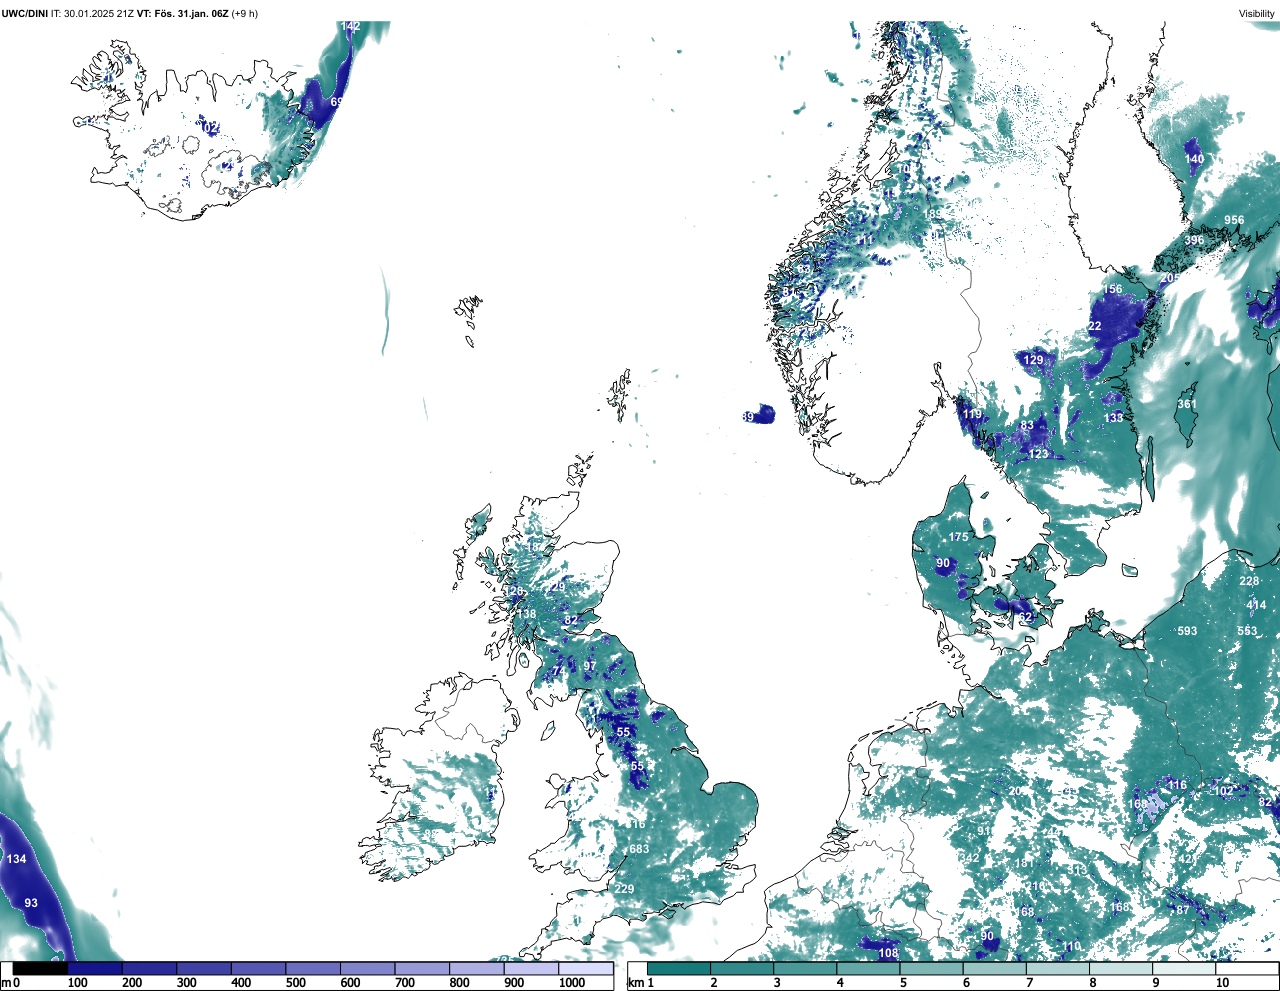Click the 100–200 m dark blue legend swatch

[95, 968]
